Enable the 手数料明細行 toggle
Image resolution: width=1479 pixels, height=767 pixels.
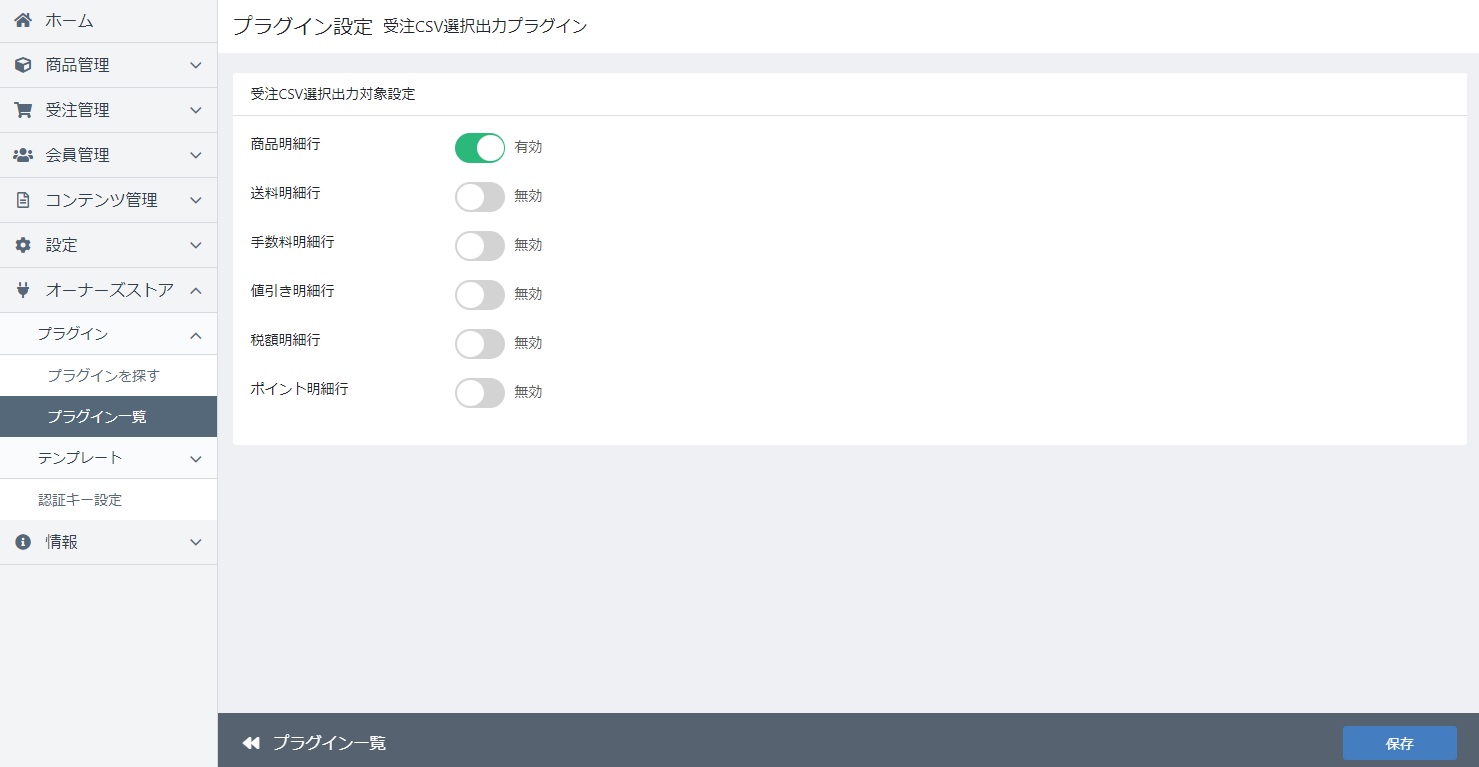480,245
